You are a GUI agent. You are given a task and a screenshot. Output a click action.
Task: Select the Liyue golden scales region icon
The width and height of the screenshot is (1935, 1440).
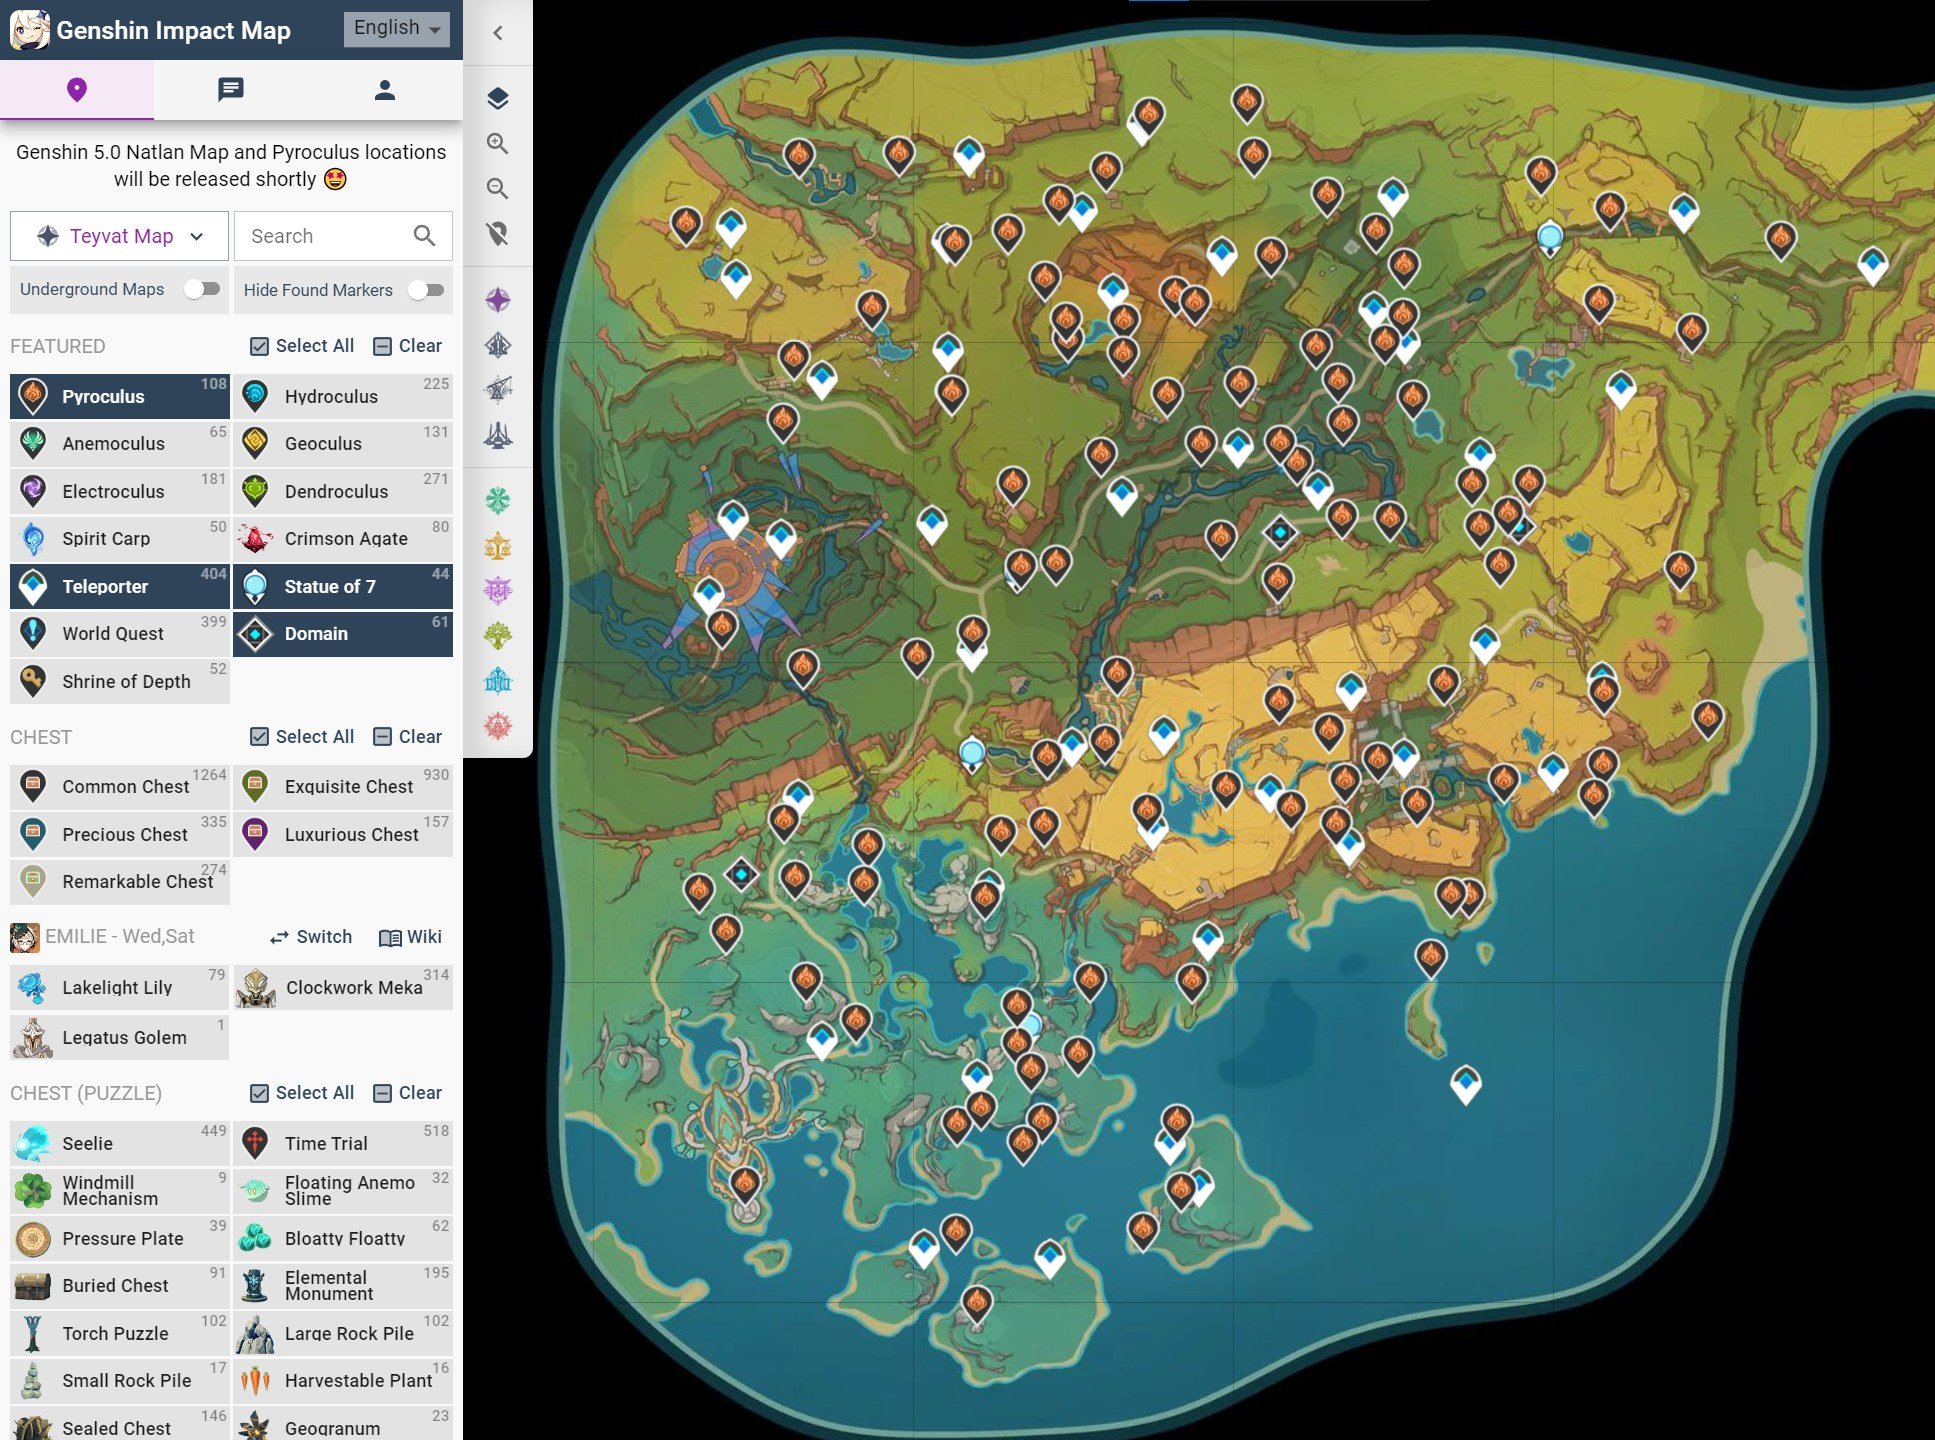coord(497,543)
